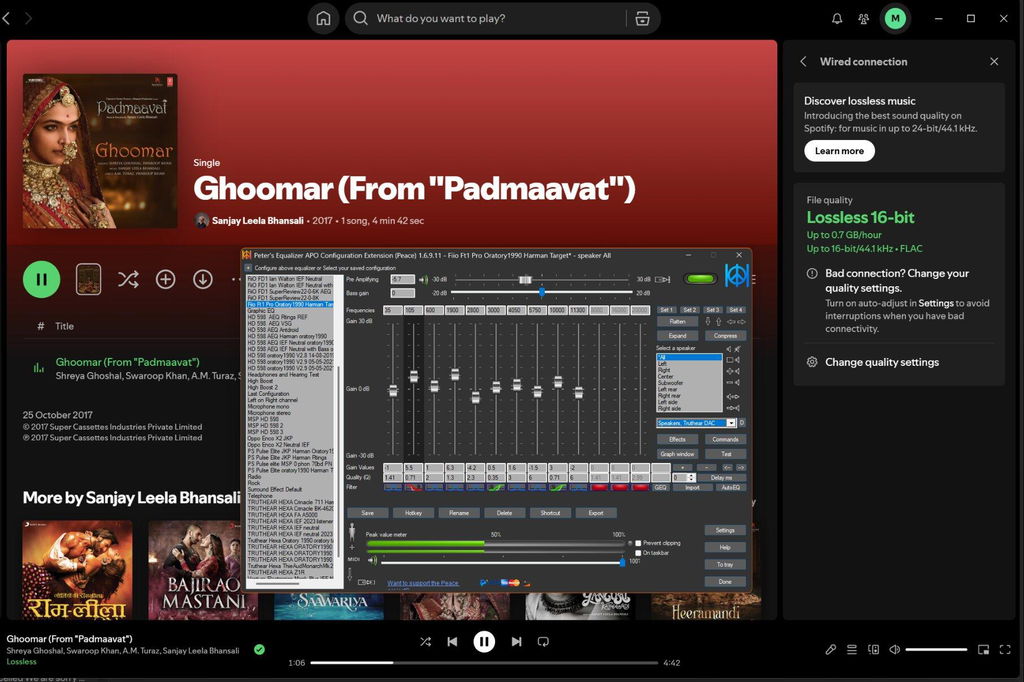Open Spotify Home via house icon
Viewport: 1024px width, 682px height.
click(323, 18)
